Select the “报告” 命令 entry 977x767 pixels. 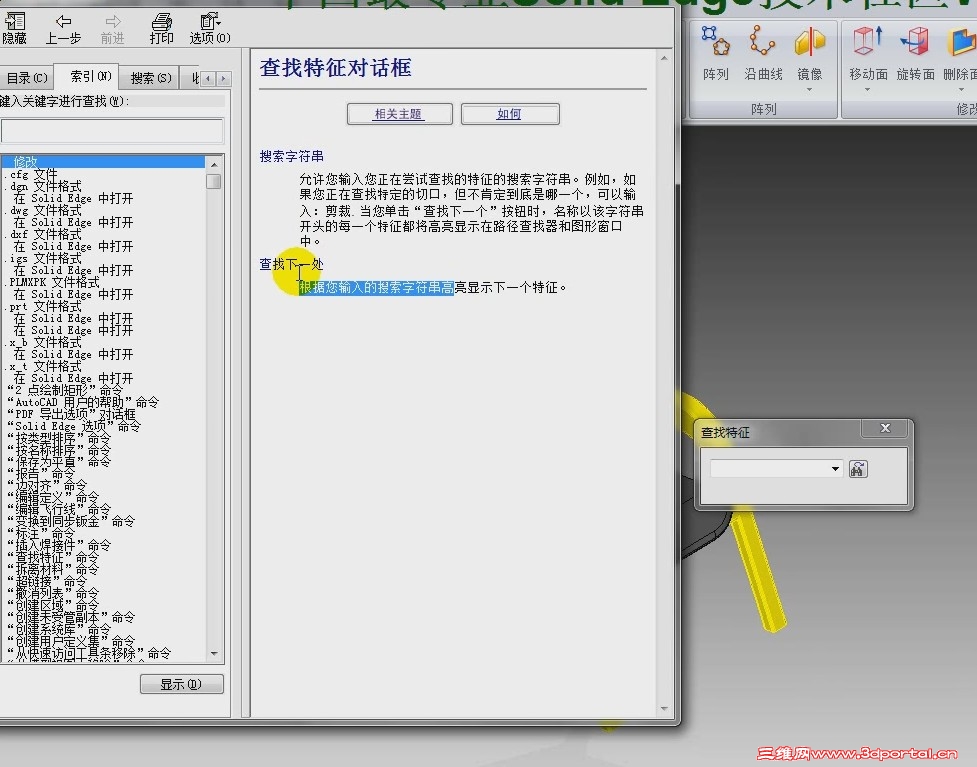(41, 474)
